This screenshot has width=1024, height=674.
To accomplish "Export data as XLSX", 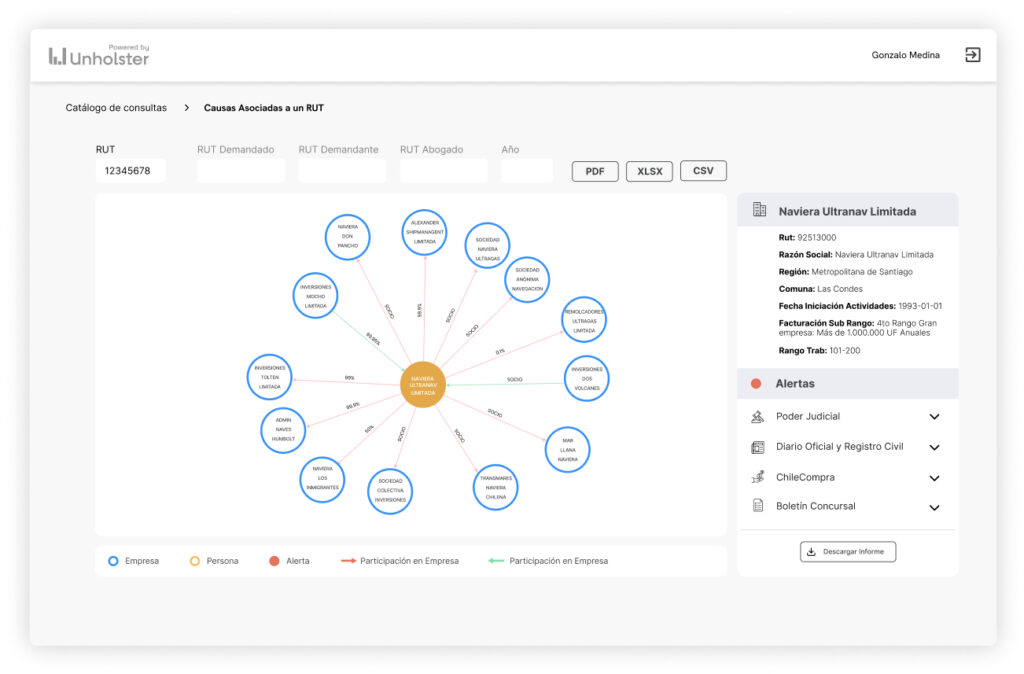I will tap(649, 171).
